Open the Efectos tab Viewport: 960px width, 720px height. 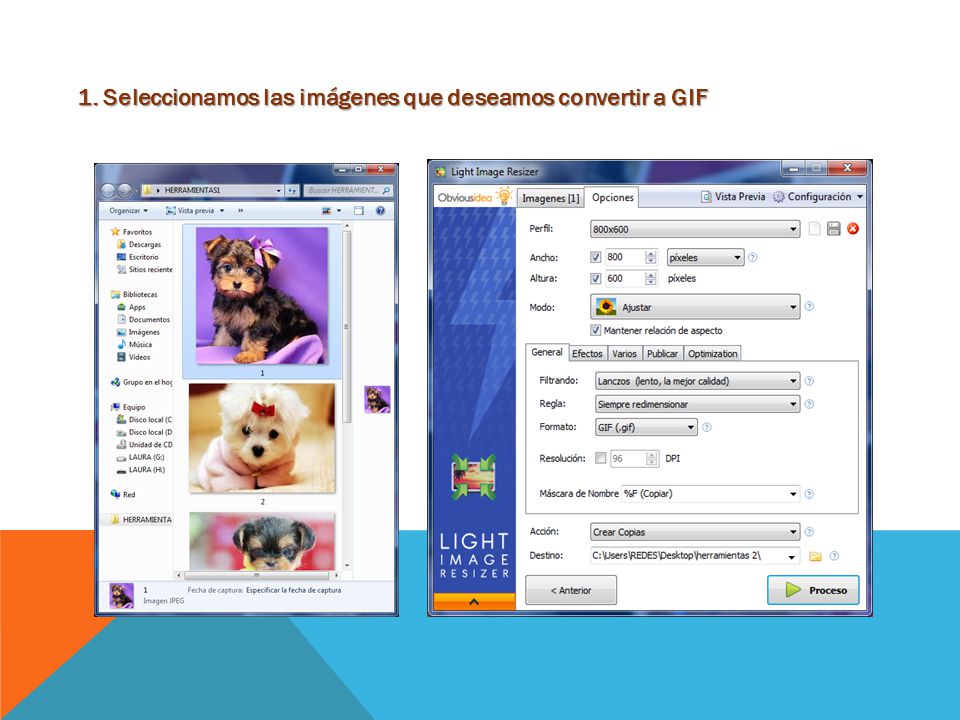coord(587,354)
